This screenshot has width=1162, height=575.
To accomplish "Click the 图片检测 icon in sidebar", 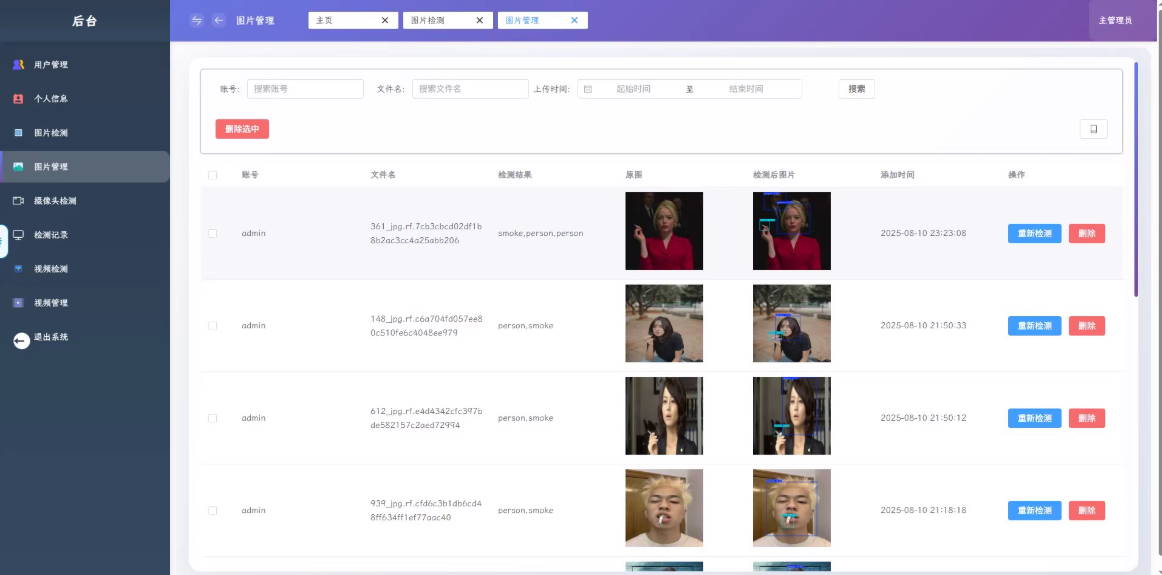I will [19, 133].
